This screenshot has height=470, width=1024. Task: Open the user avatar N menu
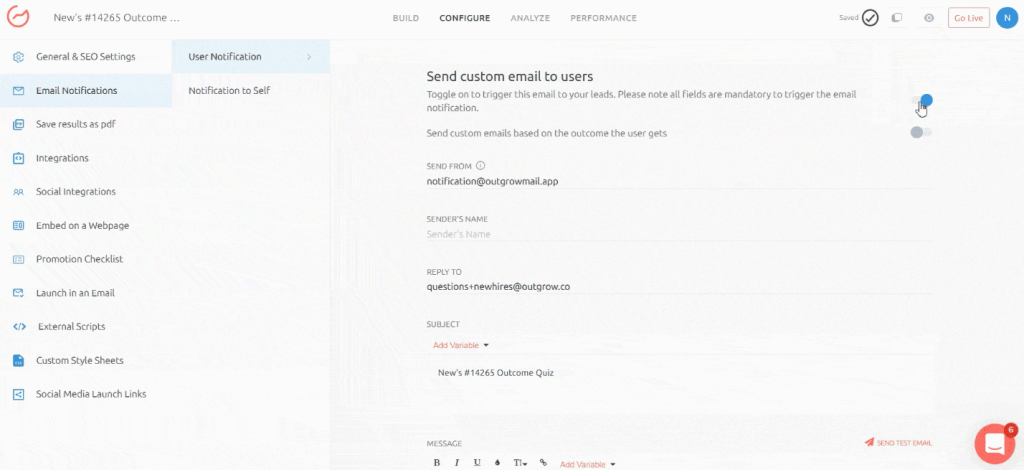coord(1006,18)
